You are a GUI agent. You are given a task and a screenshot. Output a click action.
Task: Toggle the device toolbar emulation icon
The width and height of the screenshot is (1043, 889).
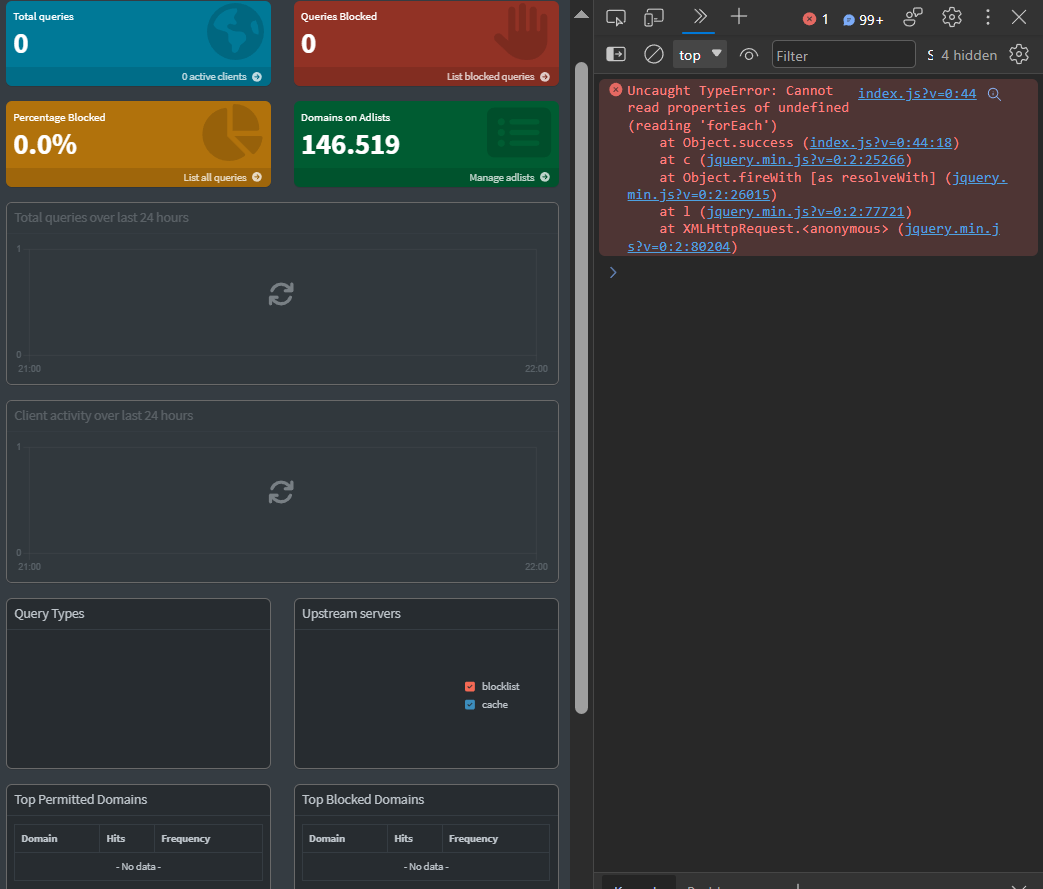coord(655,17)
